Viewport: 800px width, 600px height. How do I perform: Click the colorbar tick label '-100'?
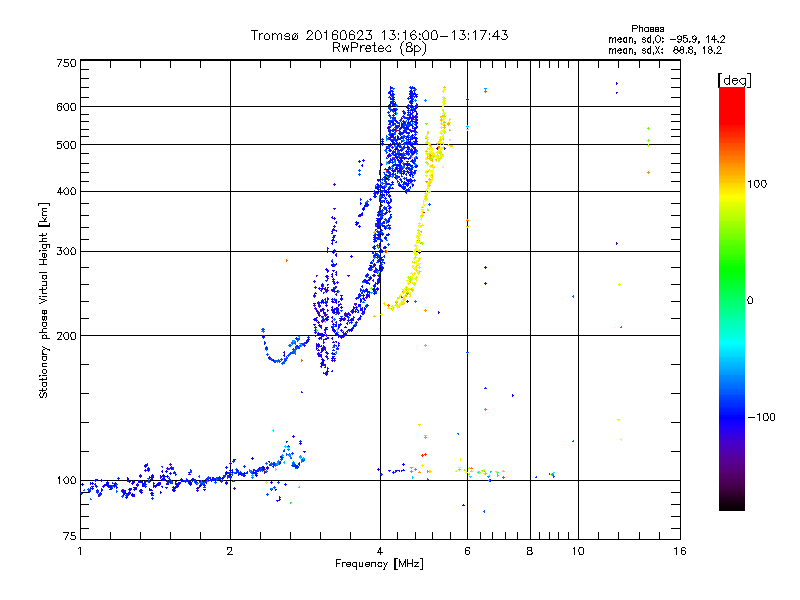pyautogui.click(x=761, y=417)
